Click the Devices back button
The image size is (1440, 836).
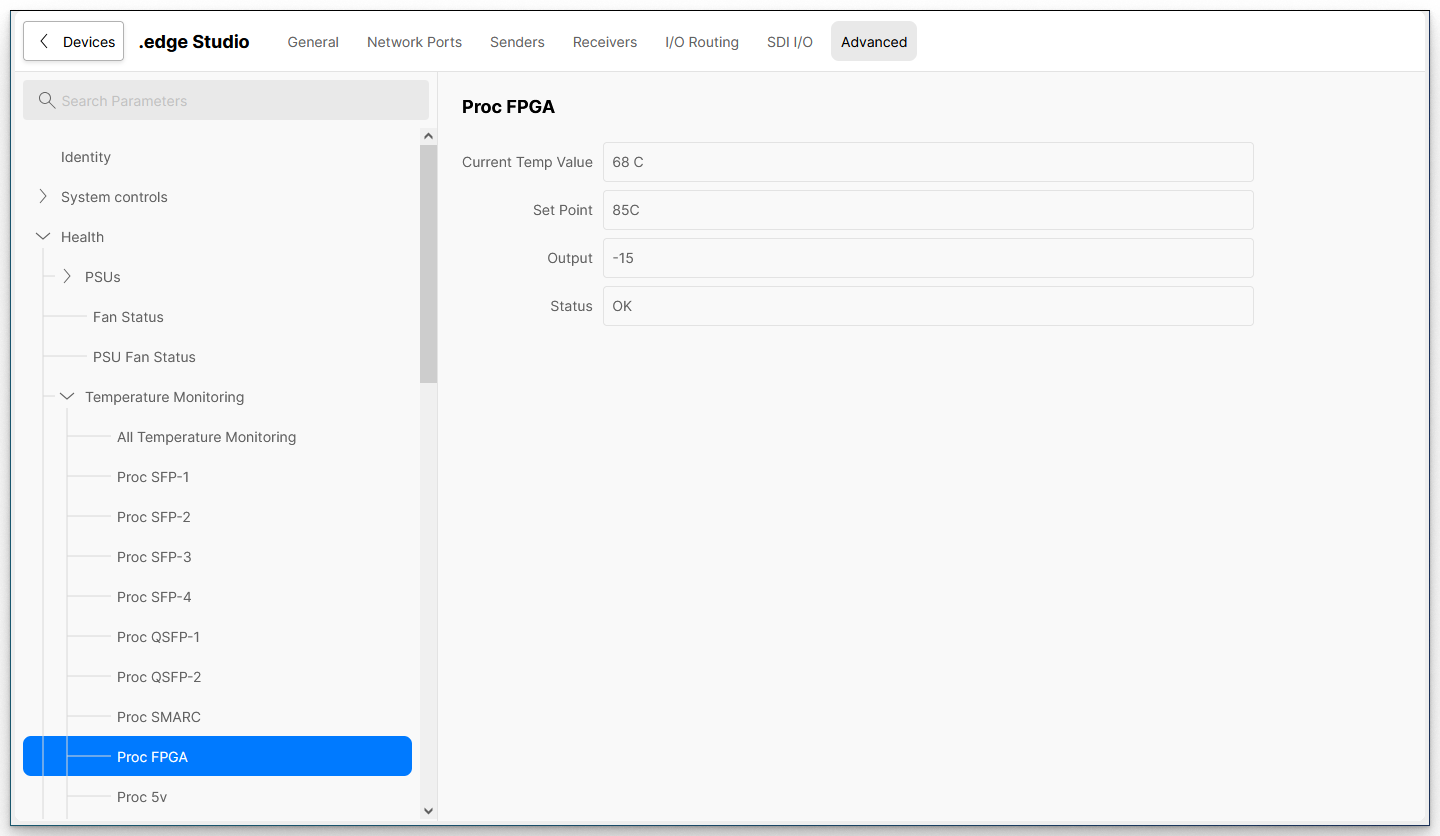pyautogui.click(x=74, y=42)
